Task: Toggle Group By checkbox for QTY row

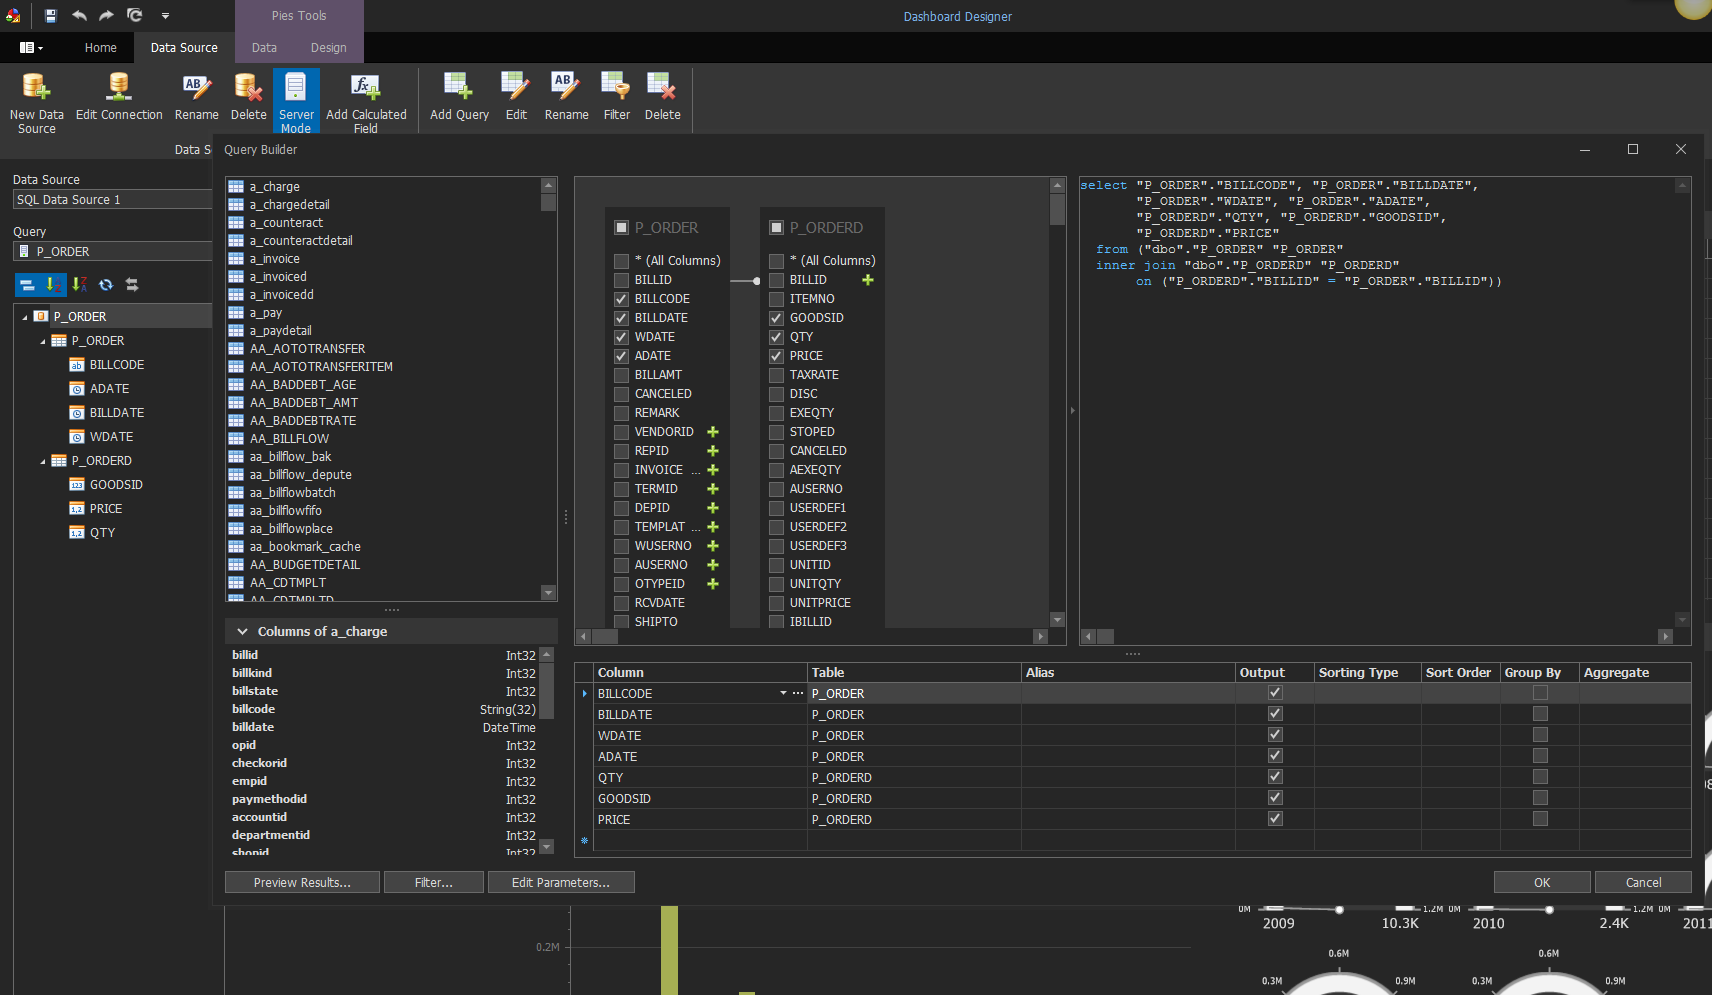Action: click(1540, 777)
